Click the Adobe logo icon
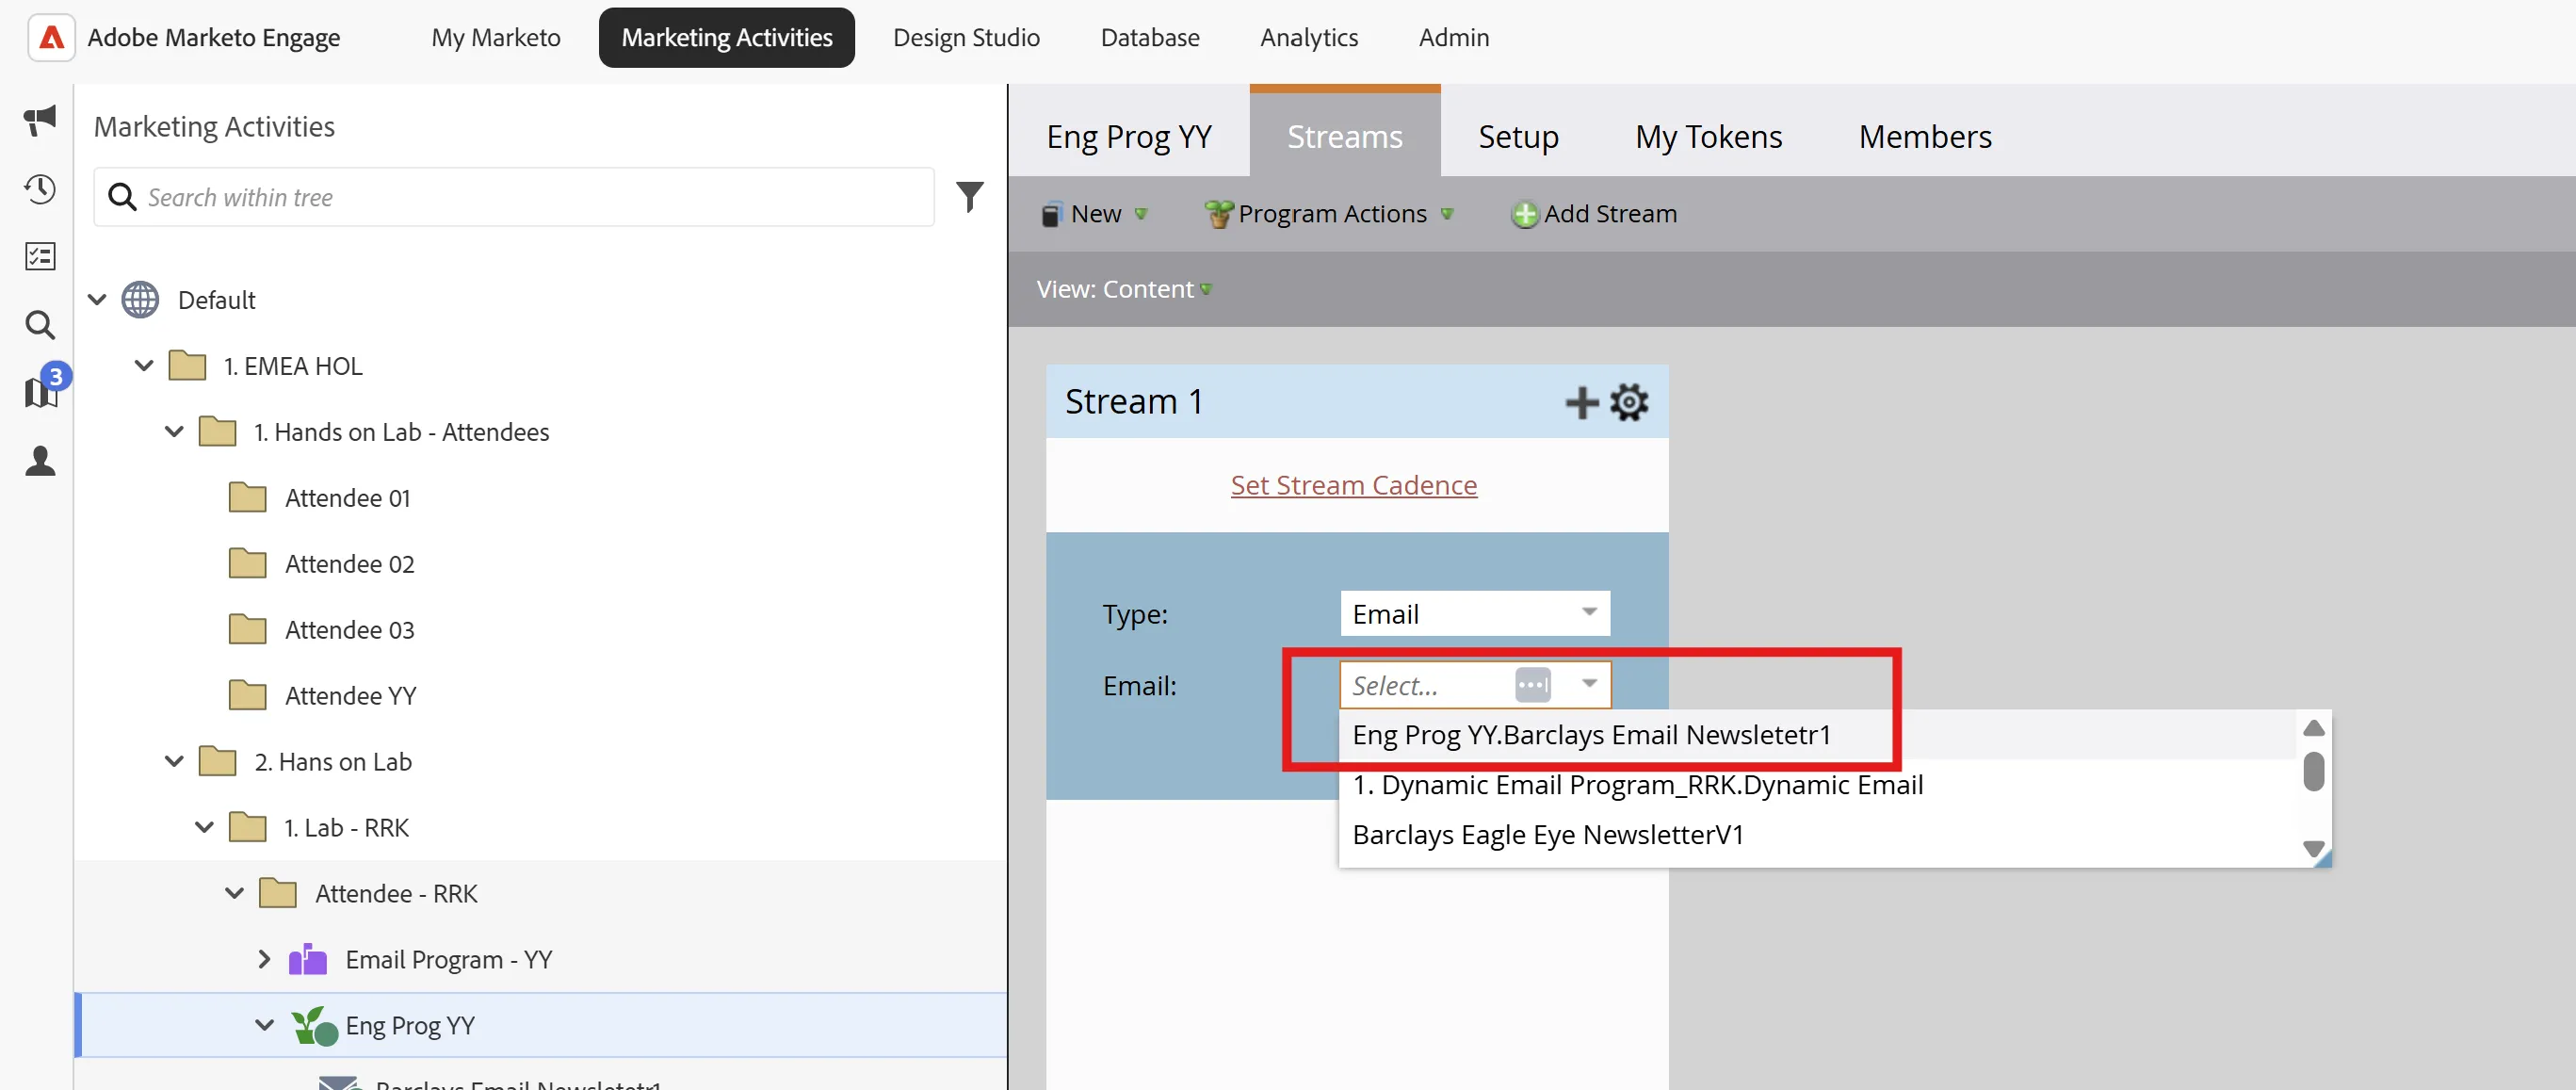2576x1090 pixels. tap(51, 38)
